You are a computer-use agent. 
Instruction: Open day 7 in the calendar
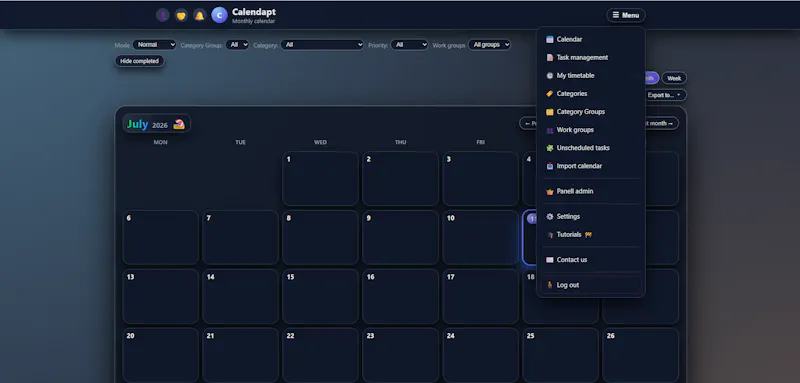click(x=240, y=238)
